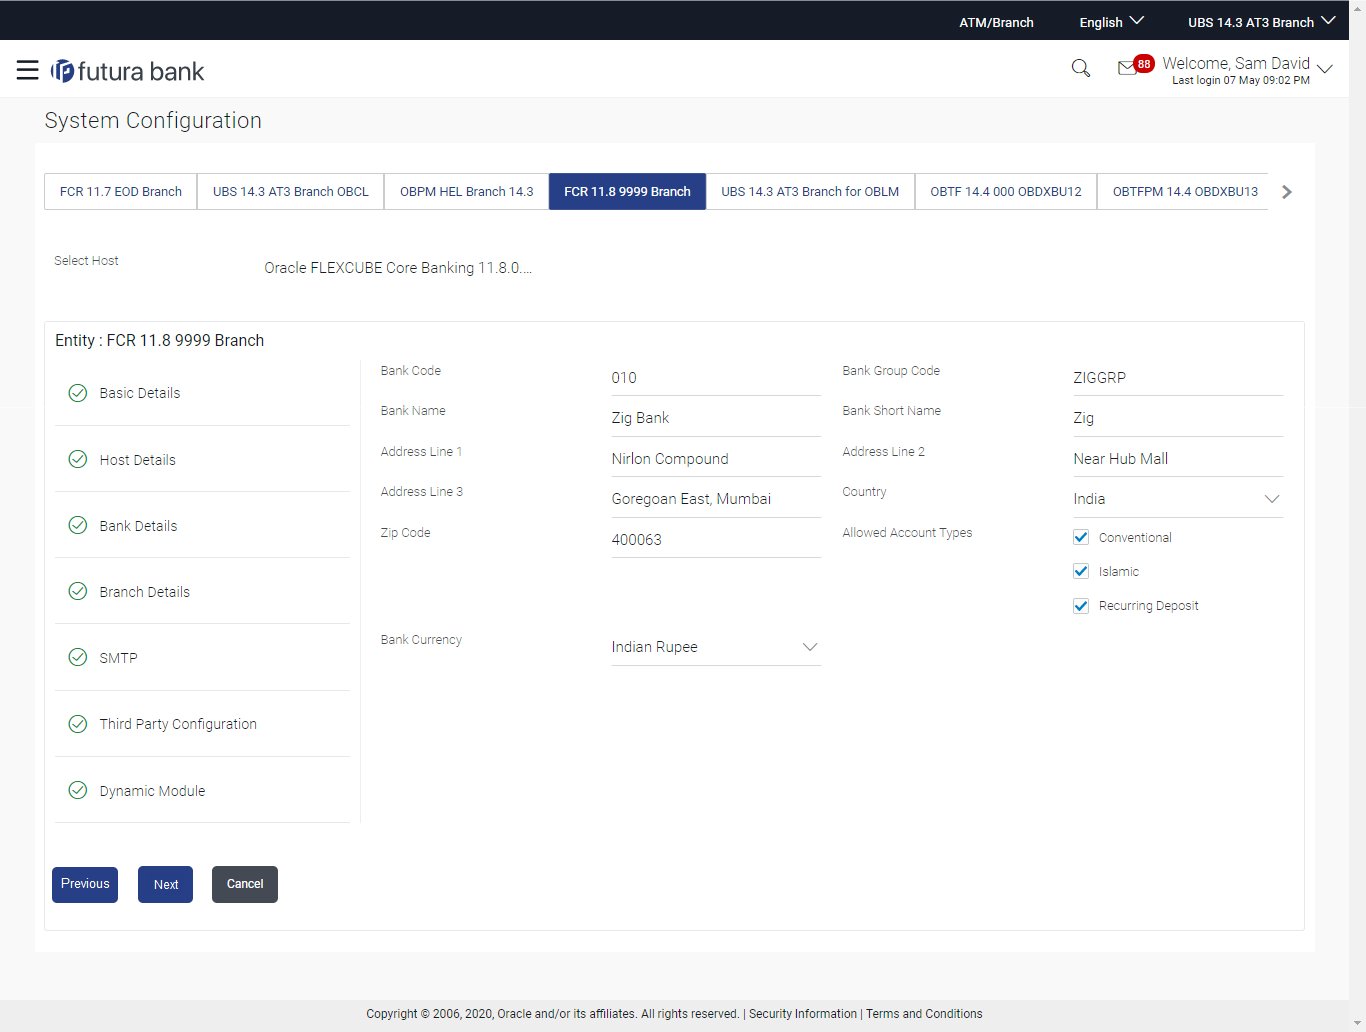This screenshot has height=1032, width=1366.
Task: Click the Bank Details checkmark icon
Action: pyautogui.click(x=78, y=525)
